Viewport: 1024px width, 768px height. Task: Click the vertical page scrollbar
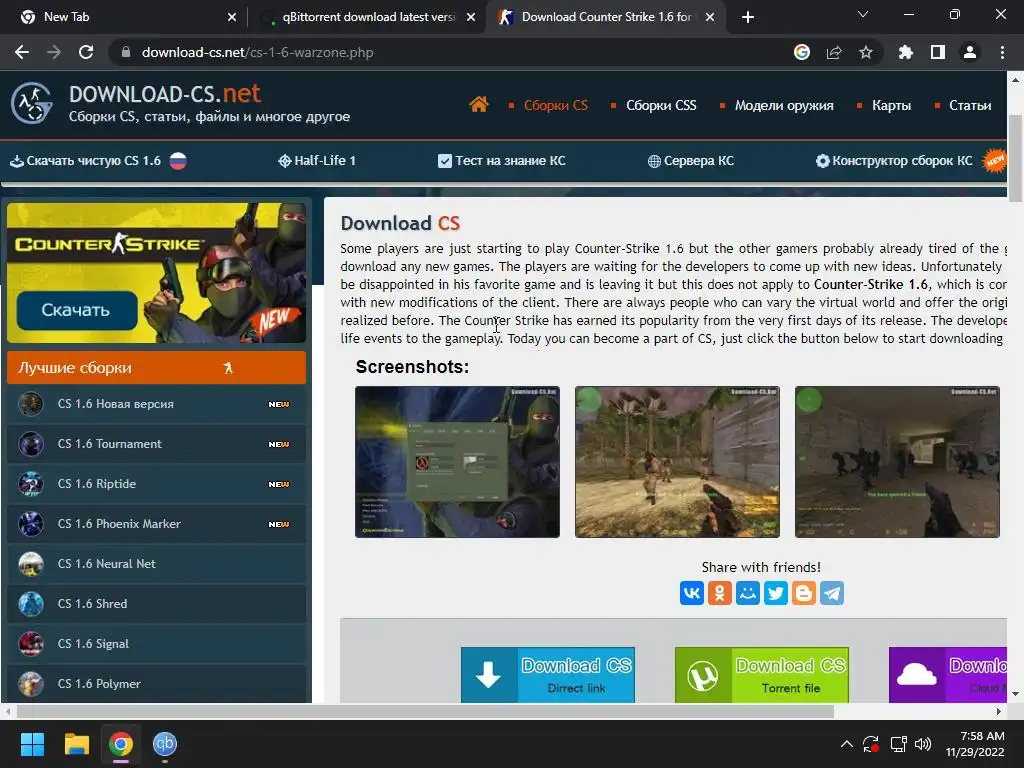pos(1015,158)
